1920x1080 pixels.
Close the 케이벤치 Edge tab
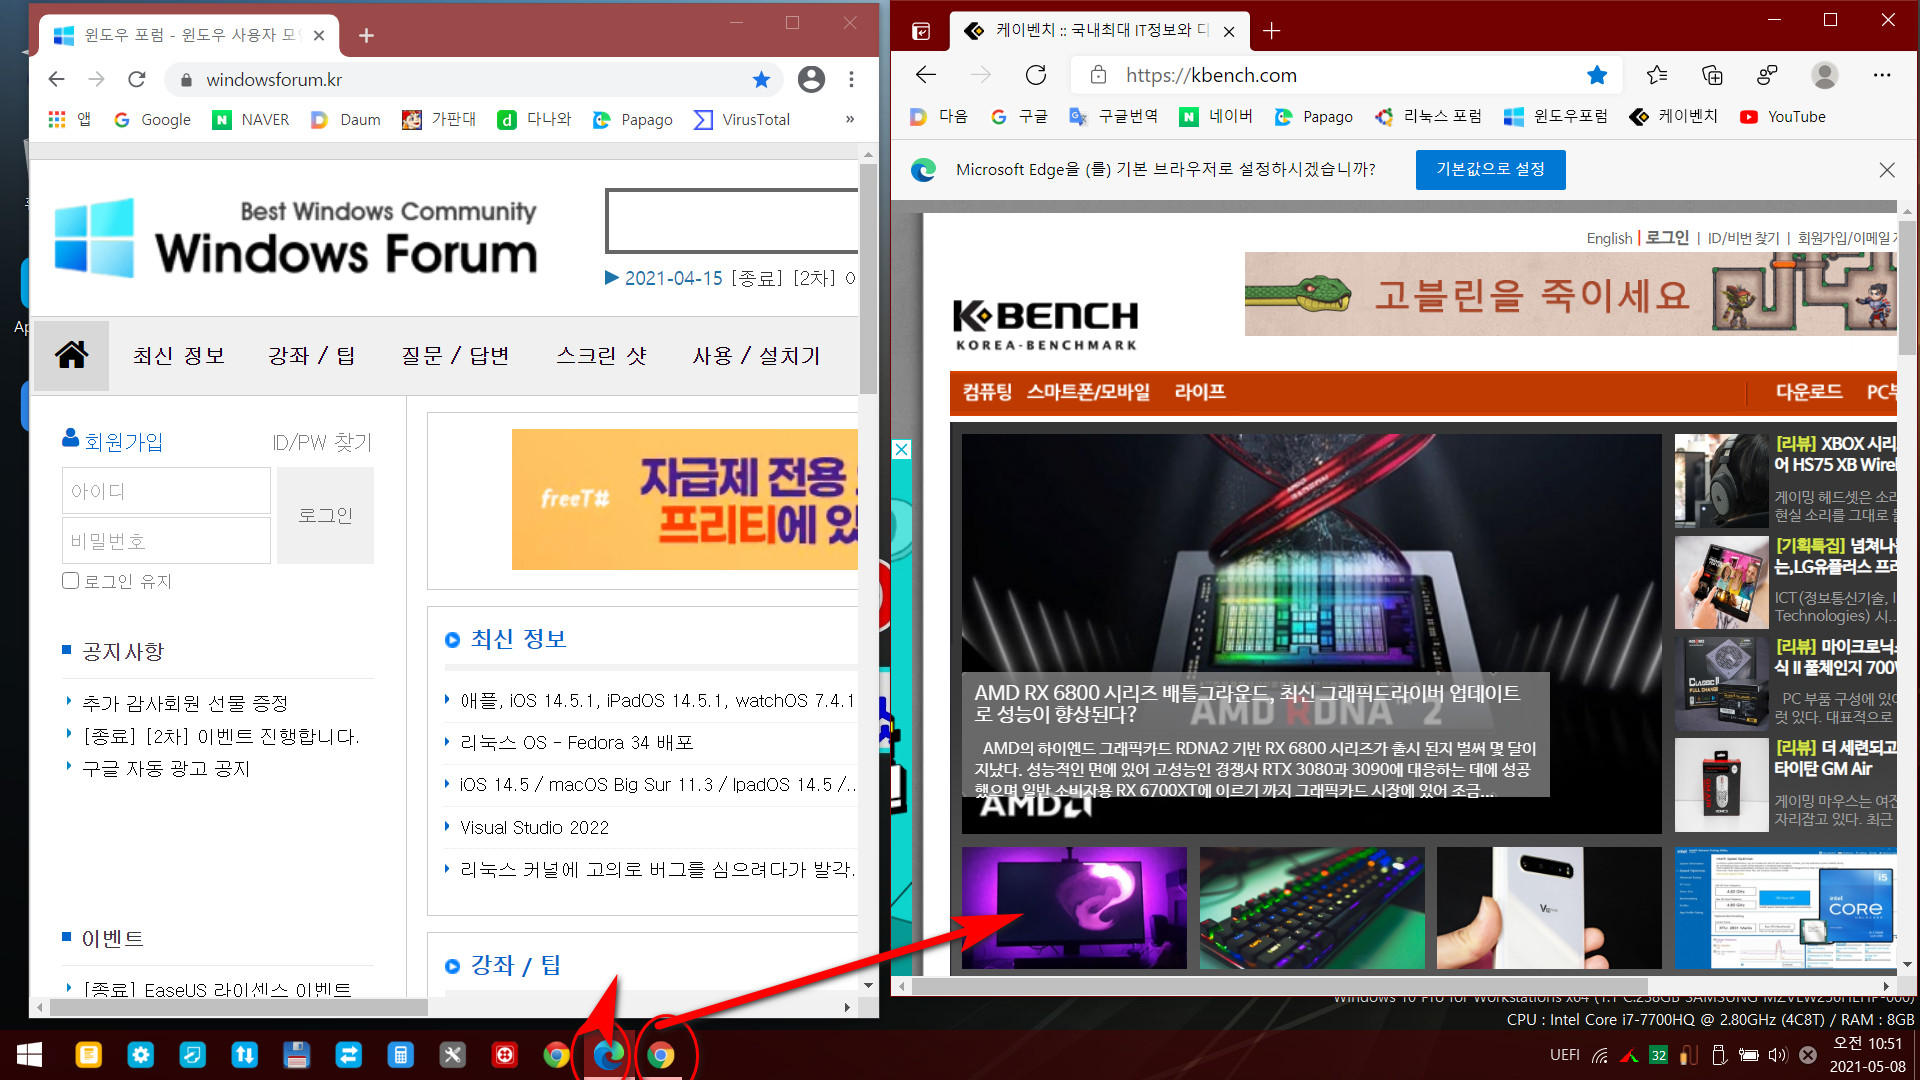click(x=1229, y=31)
